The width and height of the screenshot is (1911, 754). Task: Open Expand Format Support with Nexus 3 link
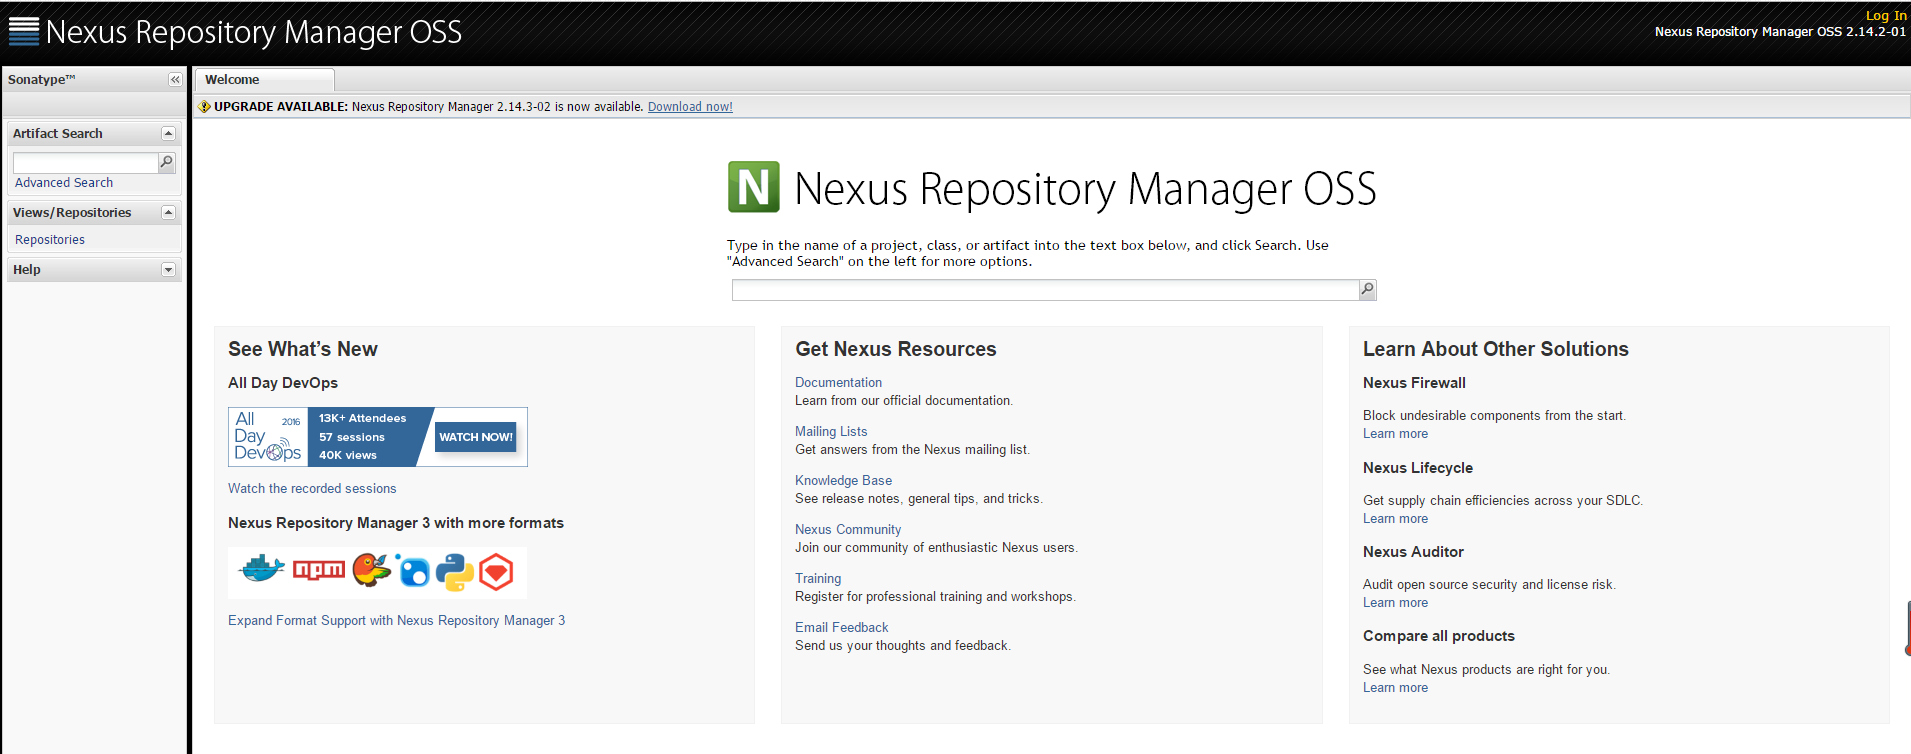point(396,621)
